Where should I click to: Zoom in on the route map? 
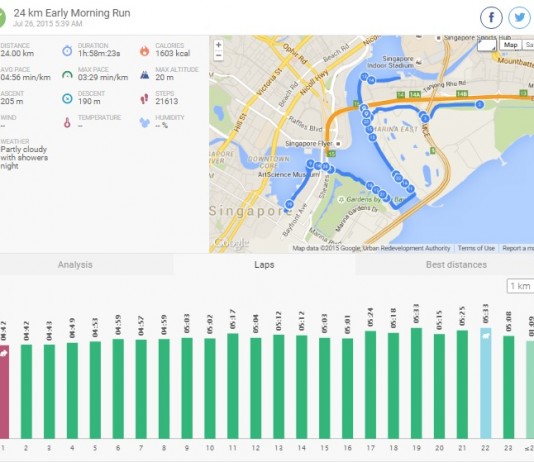tap(218, 45)
